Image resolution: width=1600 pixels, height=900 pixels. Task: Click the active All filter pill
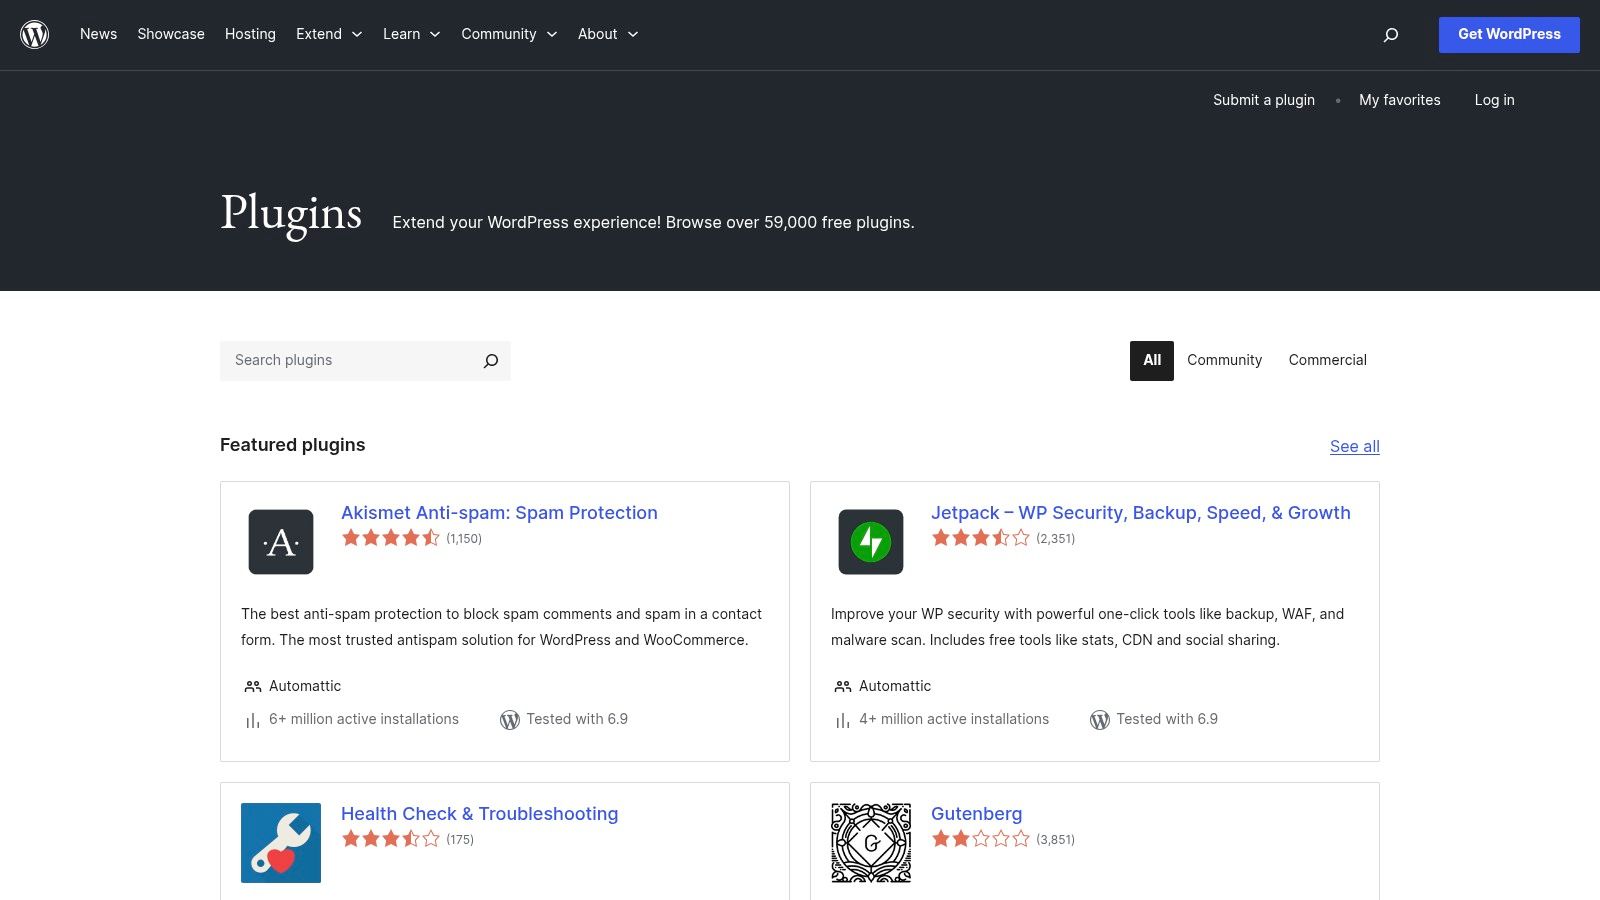(1151, 360)
